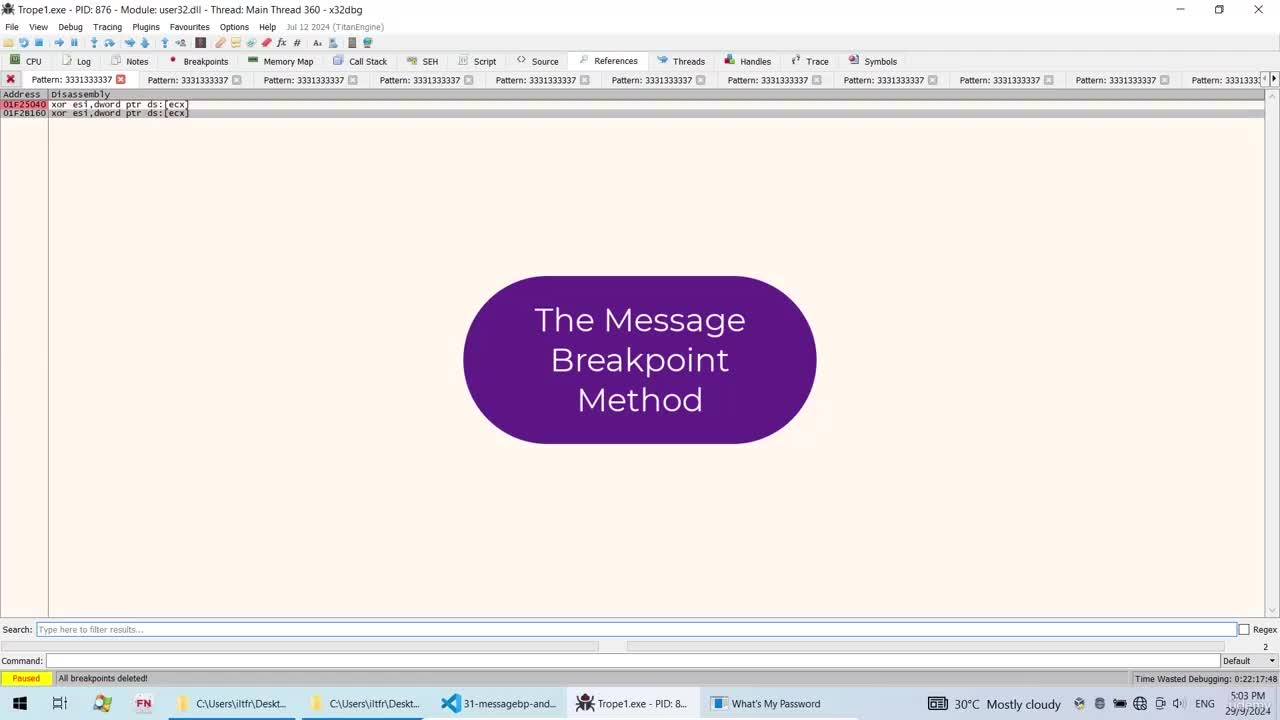Image resolution: width=1280 pixels, height=720 pixels.
Task: Open VS Code 31-messagebp taskbar item
Action: tap(500, 704)
